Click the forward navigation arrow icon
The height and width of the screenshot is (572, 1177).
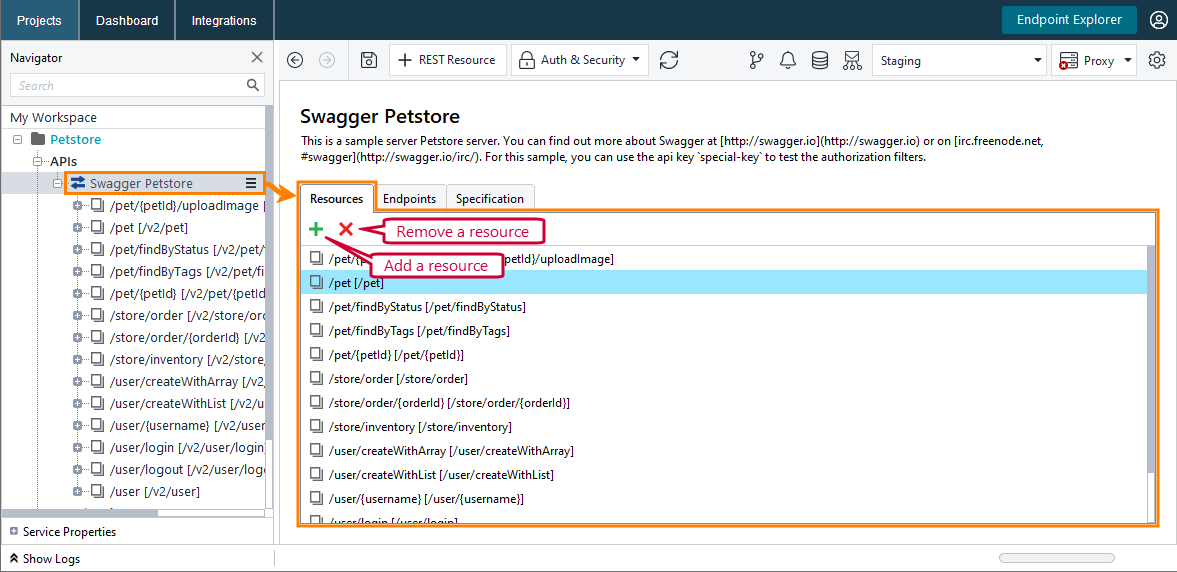coord(327,60)
